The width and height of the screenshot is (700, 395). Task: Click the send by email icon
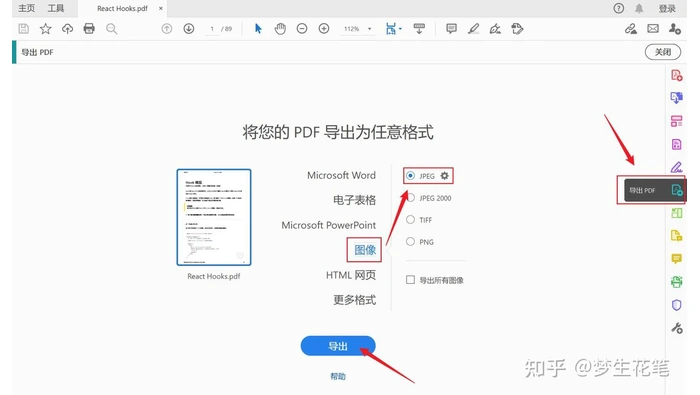point(653,29)
